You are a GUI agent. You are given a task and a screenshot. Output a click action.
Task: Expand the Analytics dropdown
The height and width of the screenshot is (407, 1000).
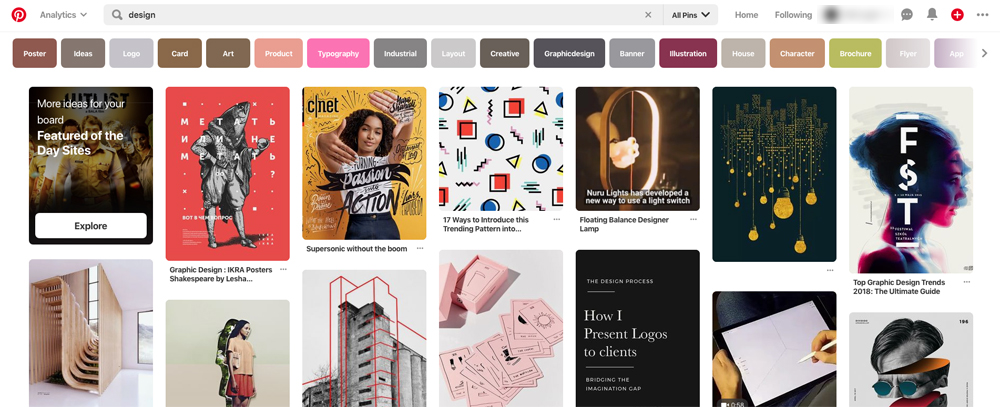[62, 15]
